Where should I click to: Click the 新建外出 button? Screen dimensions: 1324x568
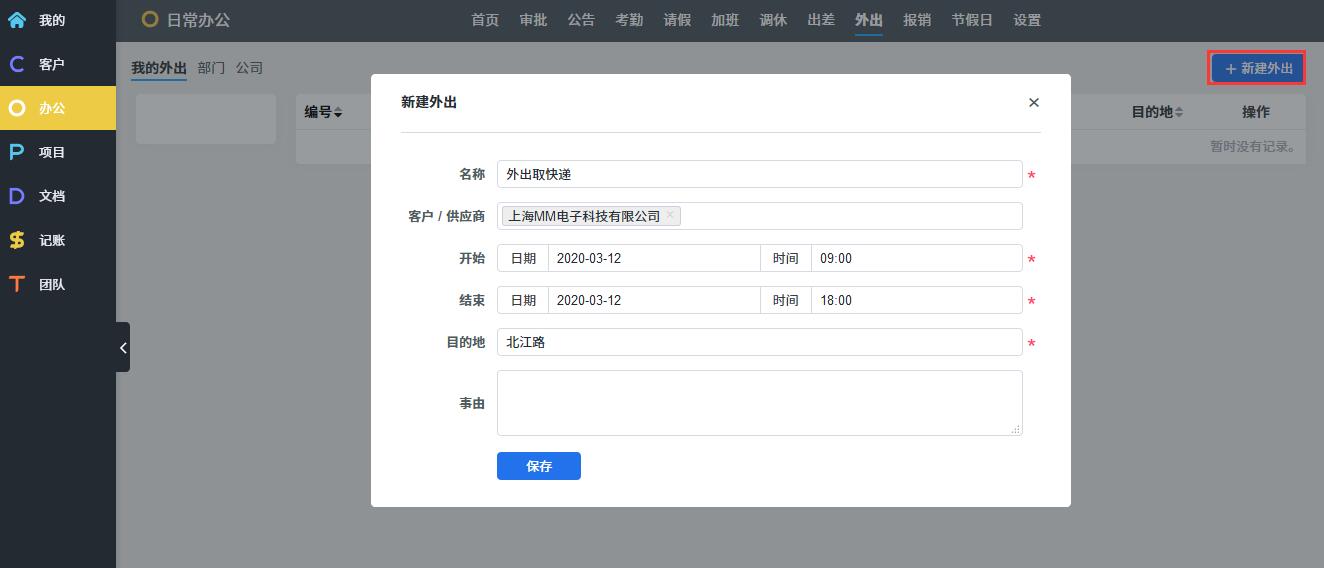(1257, 68)
